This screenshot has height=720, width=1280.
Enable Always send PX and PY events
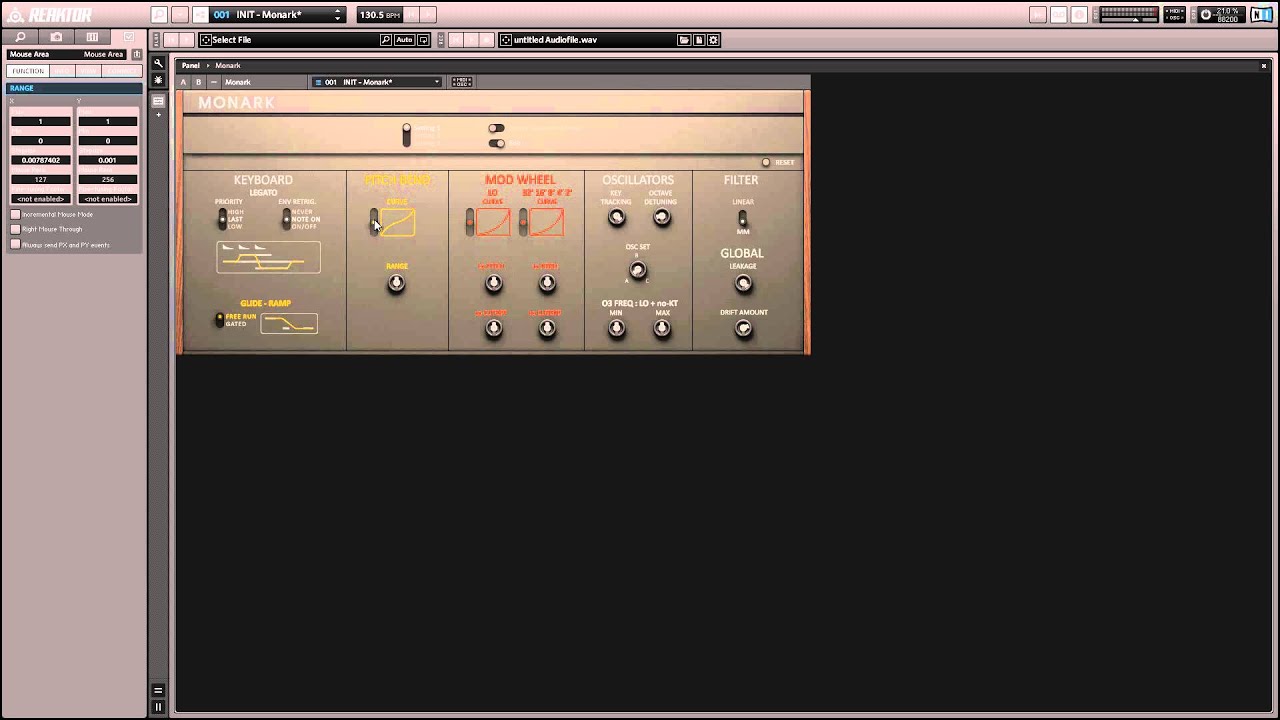pos(15,244)
